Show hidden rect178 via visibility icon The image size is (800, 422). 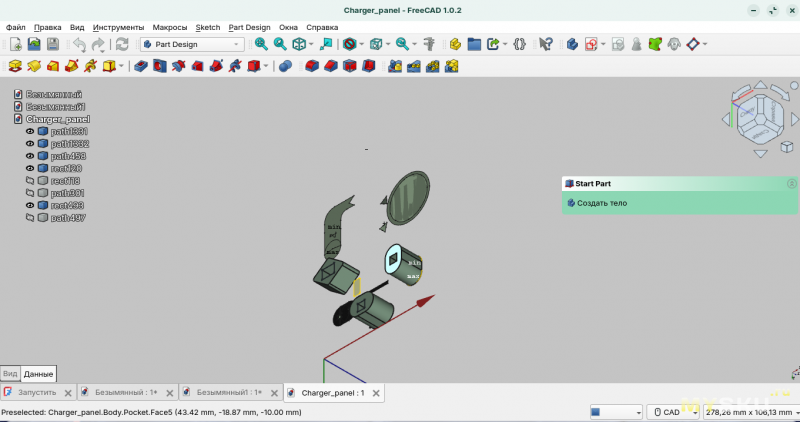click(x=30, y=181)
